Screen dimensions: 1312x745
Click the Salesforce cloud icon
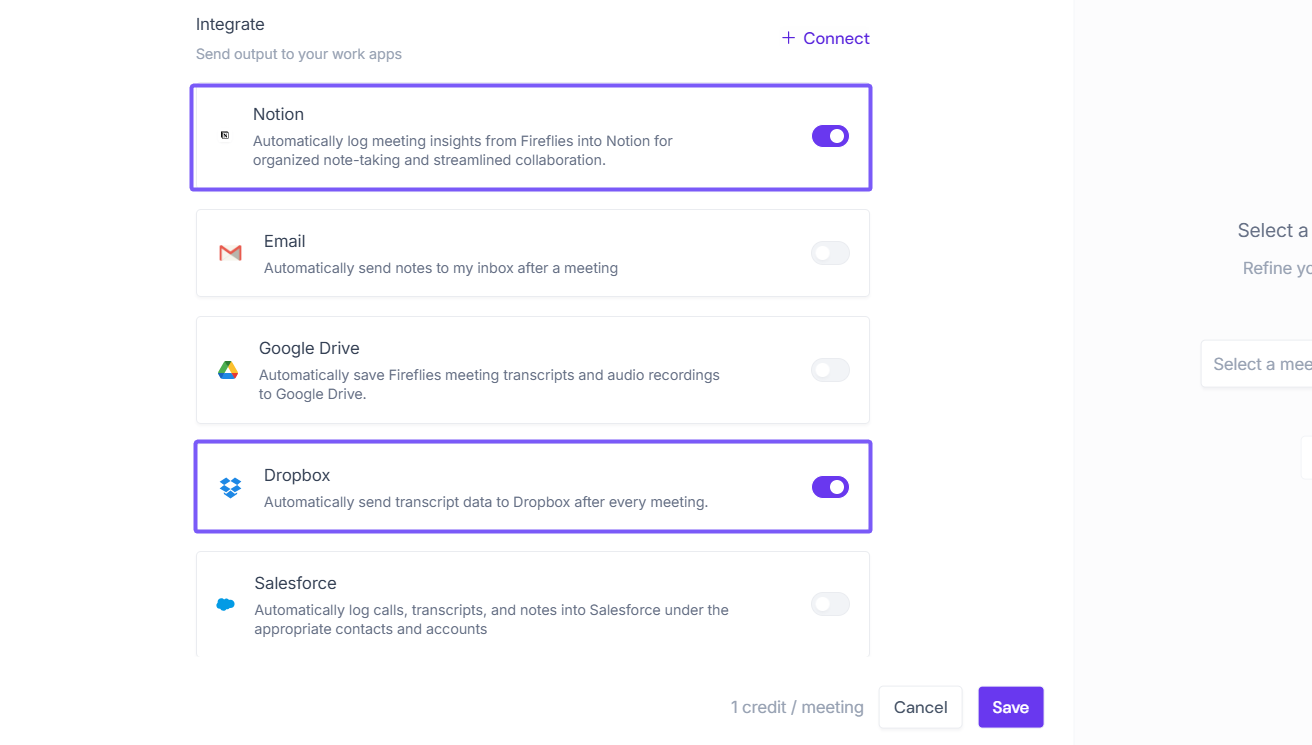(x=226, y=604)
